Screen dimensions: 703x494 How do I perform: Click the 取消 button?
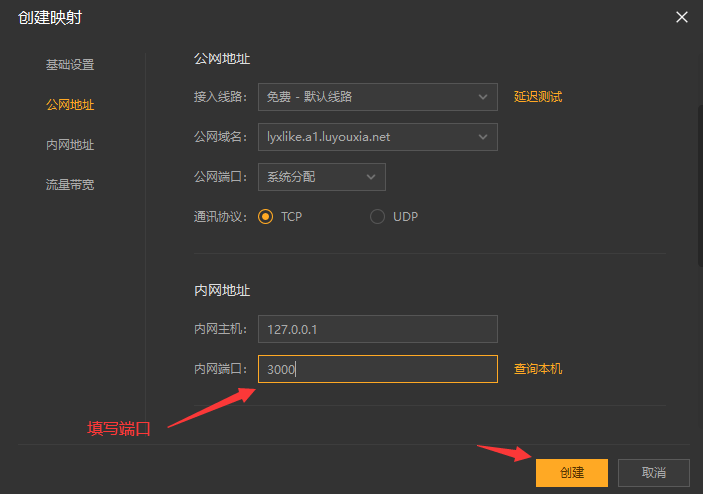[x=654, y=472]
